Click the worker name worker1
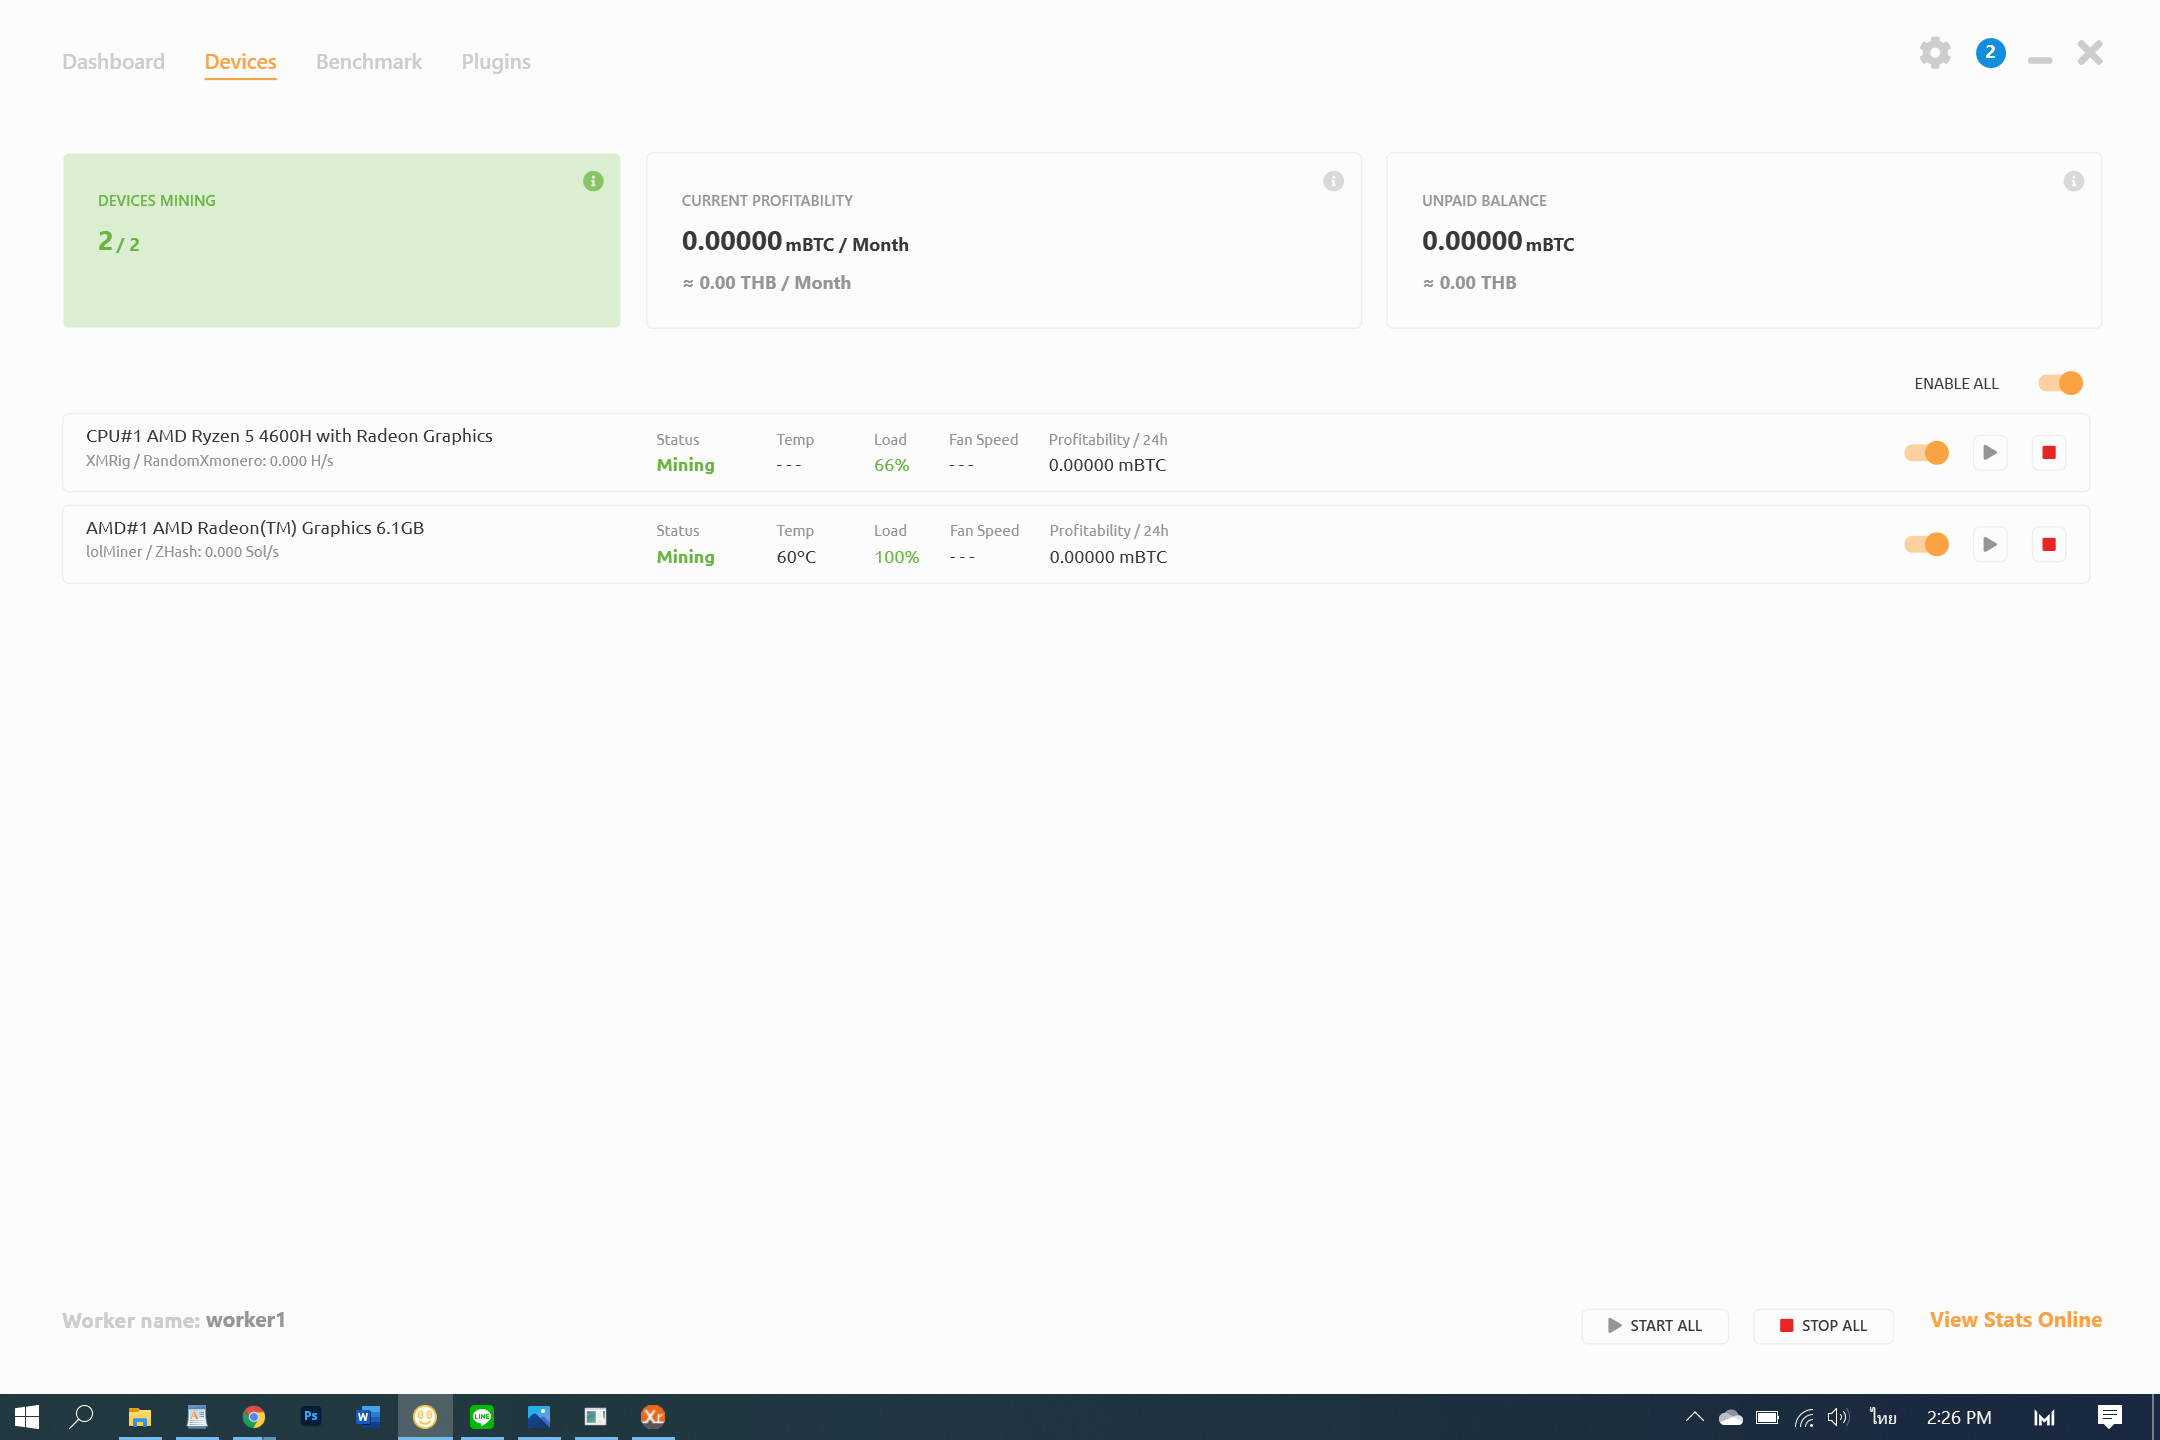Screen dimensions: 2160x1440 tap(246, 1320)
